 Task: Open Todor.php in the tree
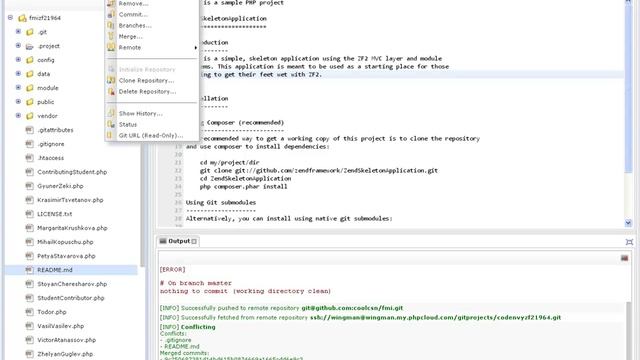coord(52,312)
